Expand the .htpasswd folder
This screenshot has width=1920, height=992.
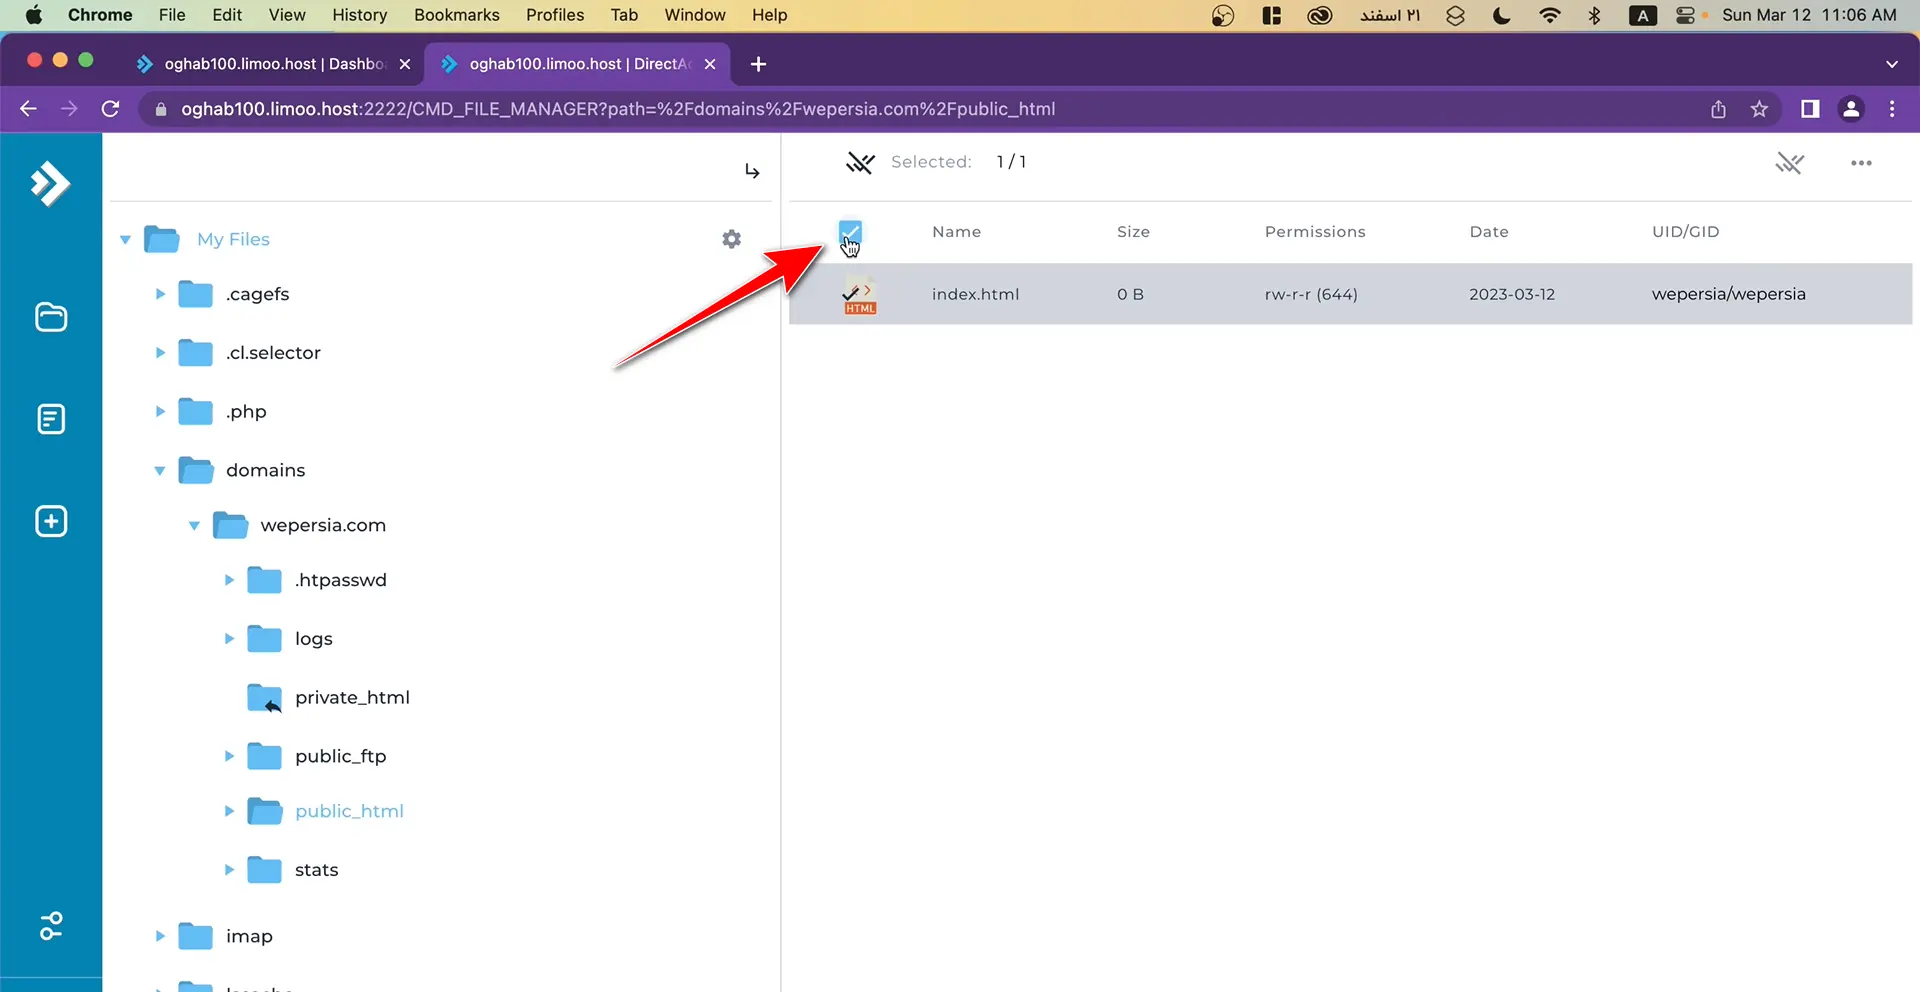[229, 580]
